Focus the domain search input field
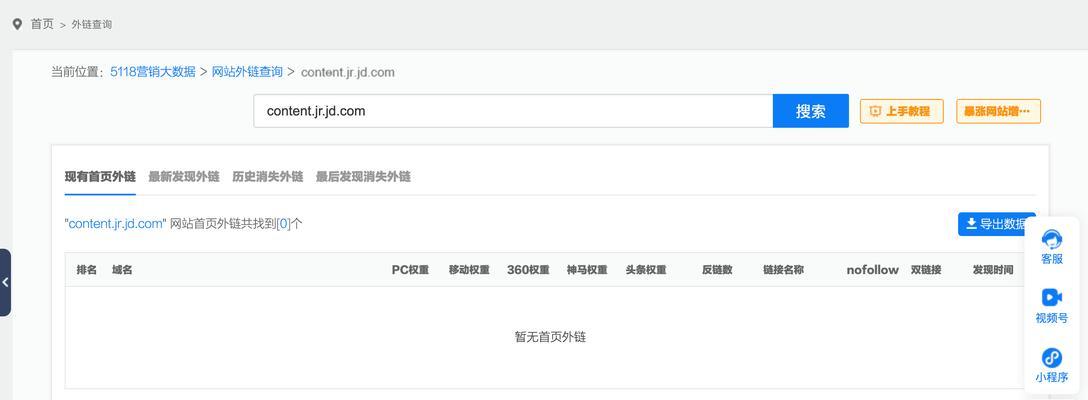1088x400 pixels. click(513, 111)
